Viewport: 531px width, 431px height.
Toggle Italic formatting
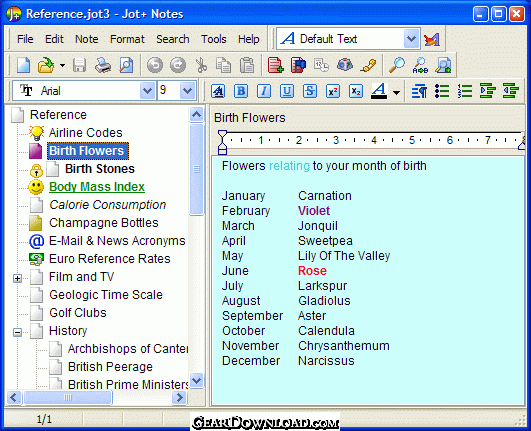264,91
